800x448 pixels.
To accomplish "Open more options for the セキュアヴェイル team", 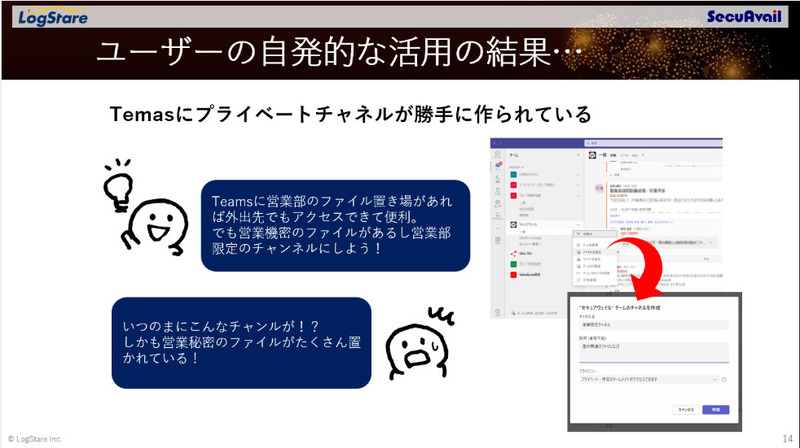I will (x=577, y=226).
